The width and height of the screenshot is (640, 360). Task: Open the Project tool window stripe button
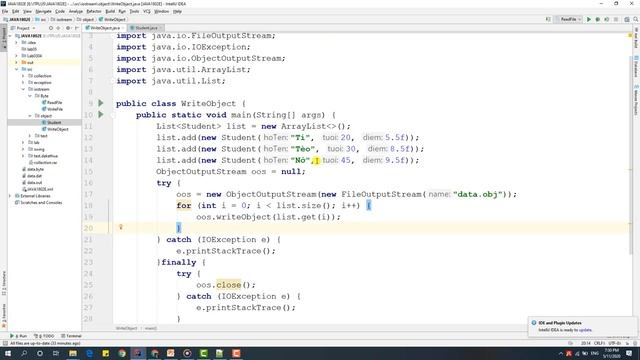click(x=4, y=38)
